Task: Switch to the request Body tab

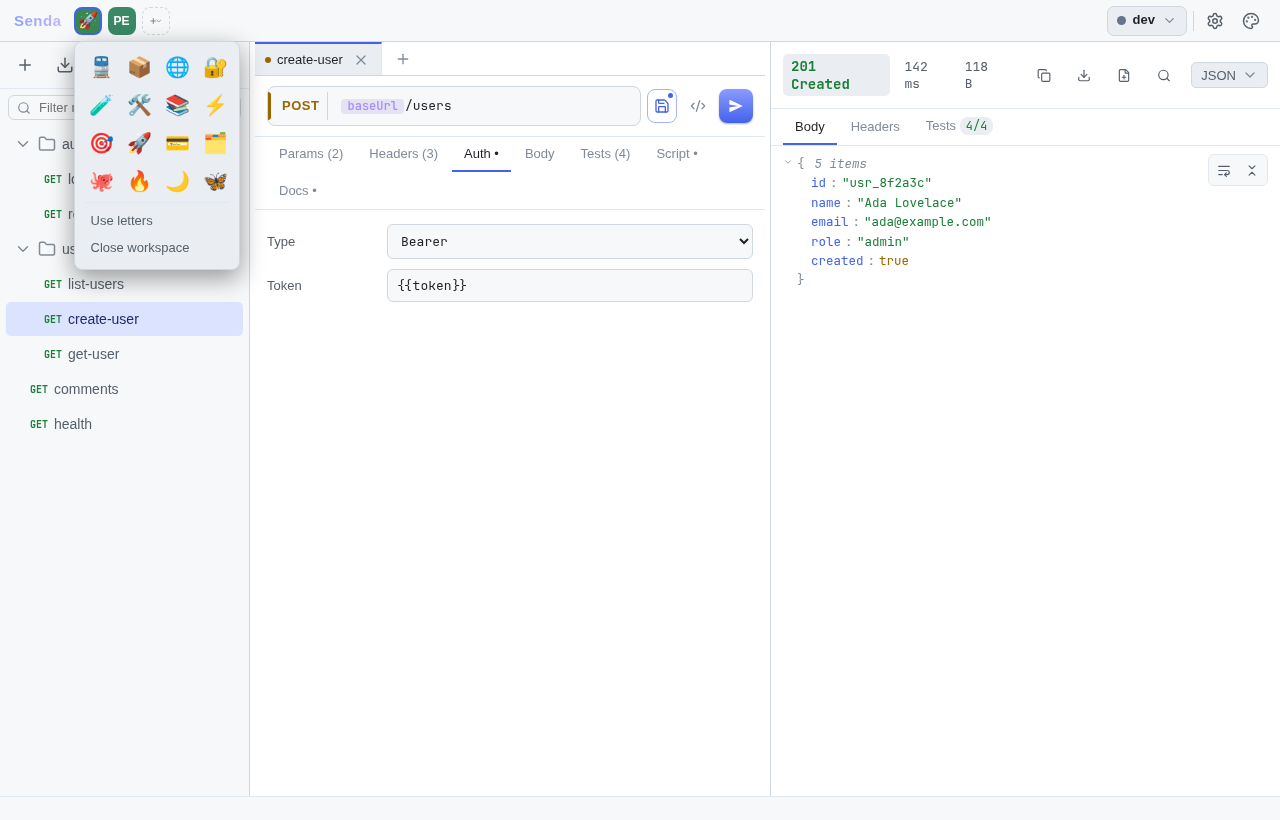Action: 540,154
